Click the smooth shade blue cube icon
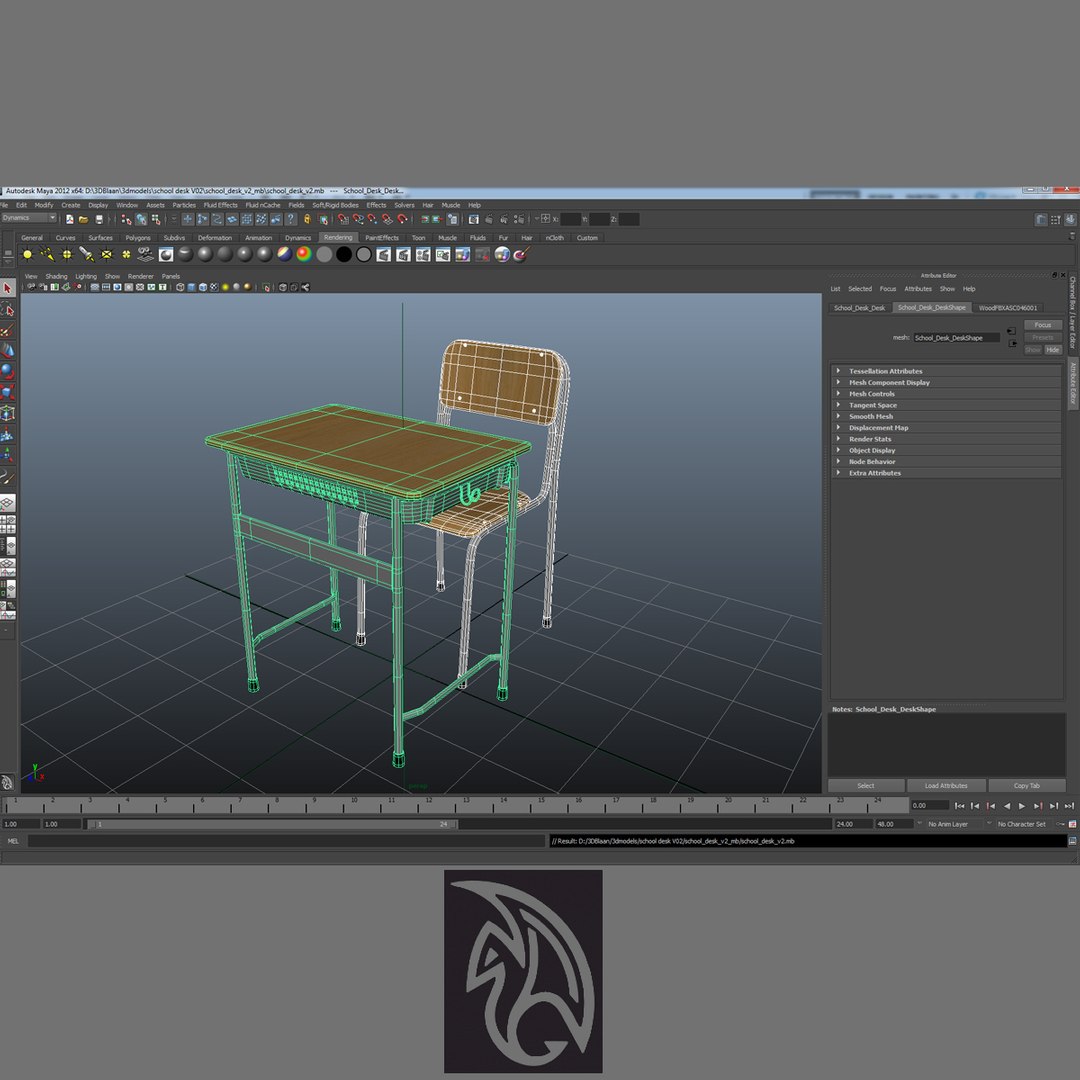1080x1080 pixels. tap(191, 287)
